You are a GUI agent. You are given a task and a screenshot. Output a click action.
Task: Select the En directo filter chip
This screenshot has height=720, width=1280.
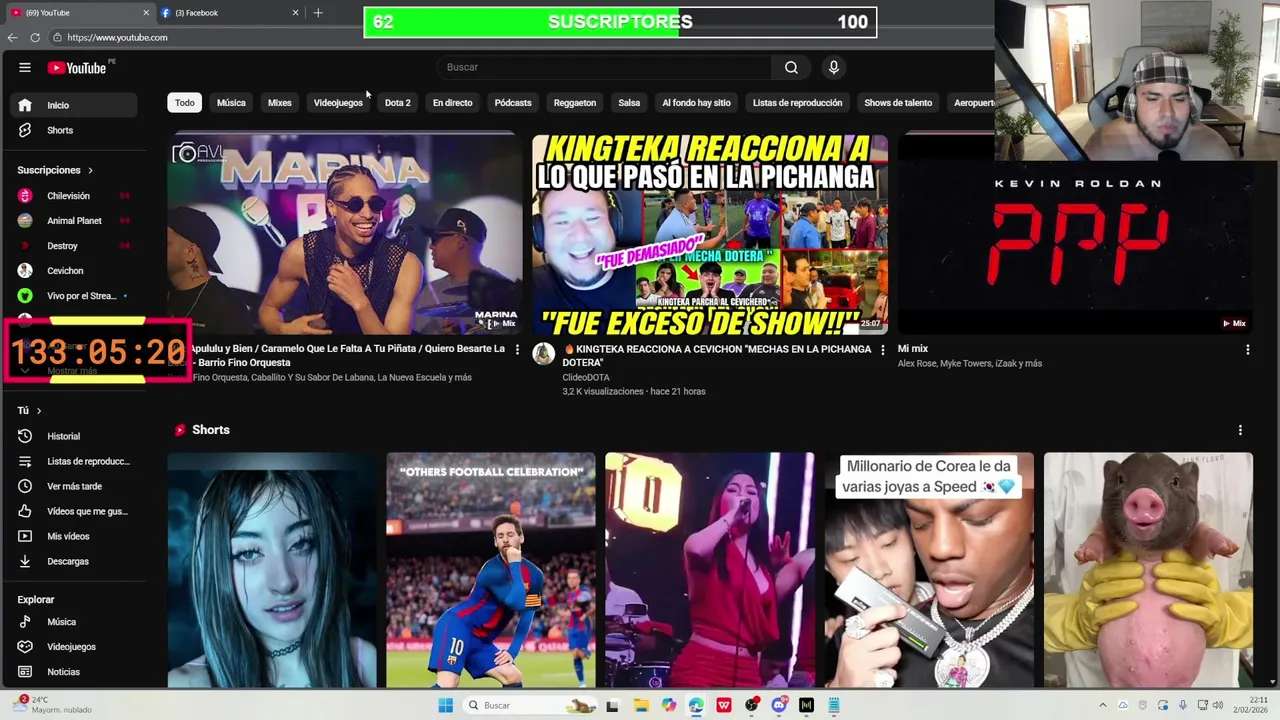452,103
